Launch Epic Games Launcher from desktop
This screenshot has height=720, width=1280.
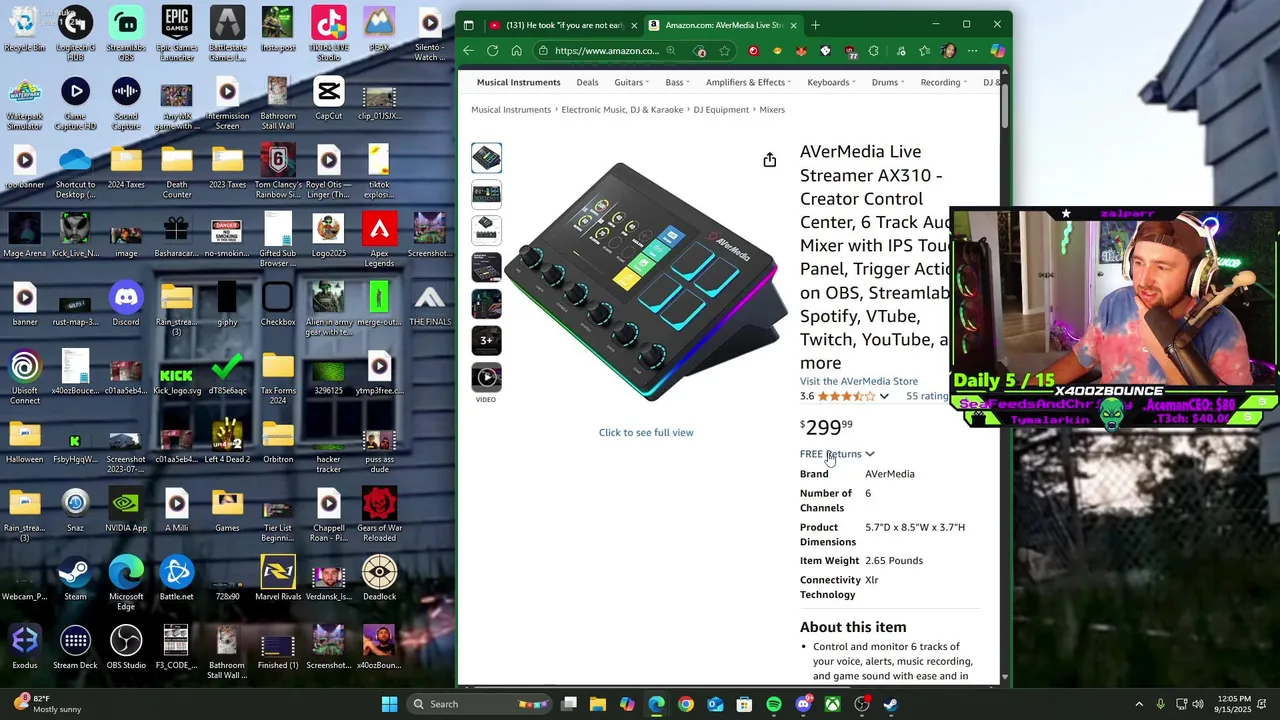pyautogui.click(x=177, y=33)
